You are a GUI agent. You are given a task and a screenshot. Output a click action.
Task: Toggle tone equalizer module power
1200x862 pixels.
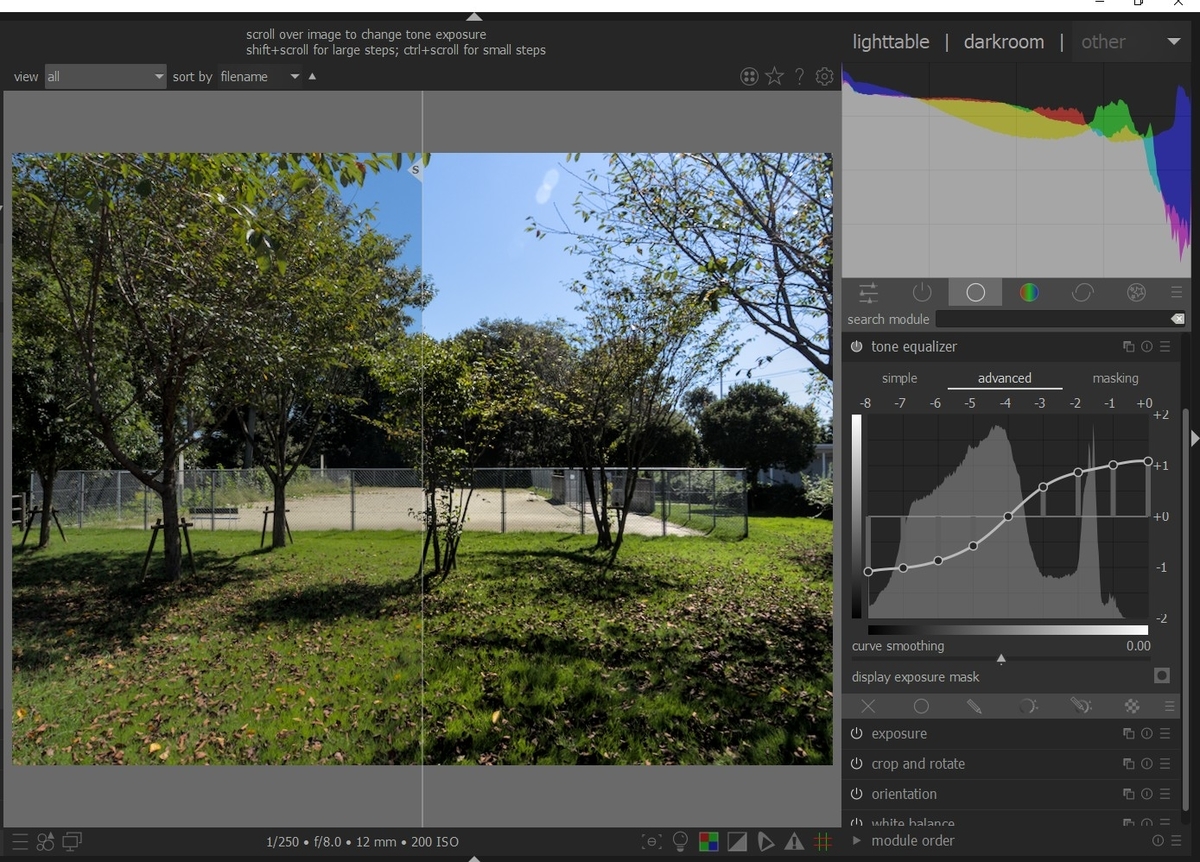857,347
